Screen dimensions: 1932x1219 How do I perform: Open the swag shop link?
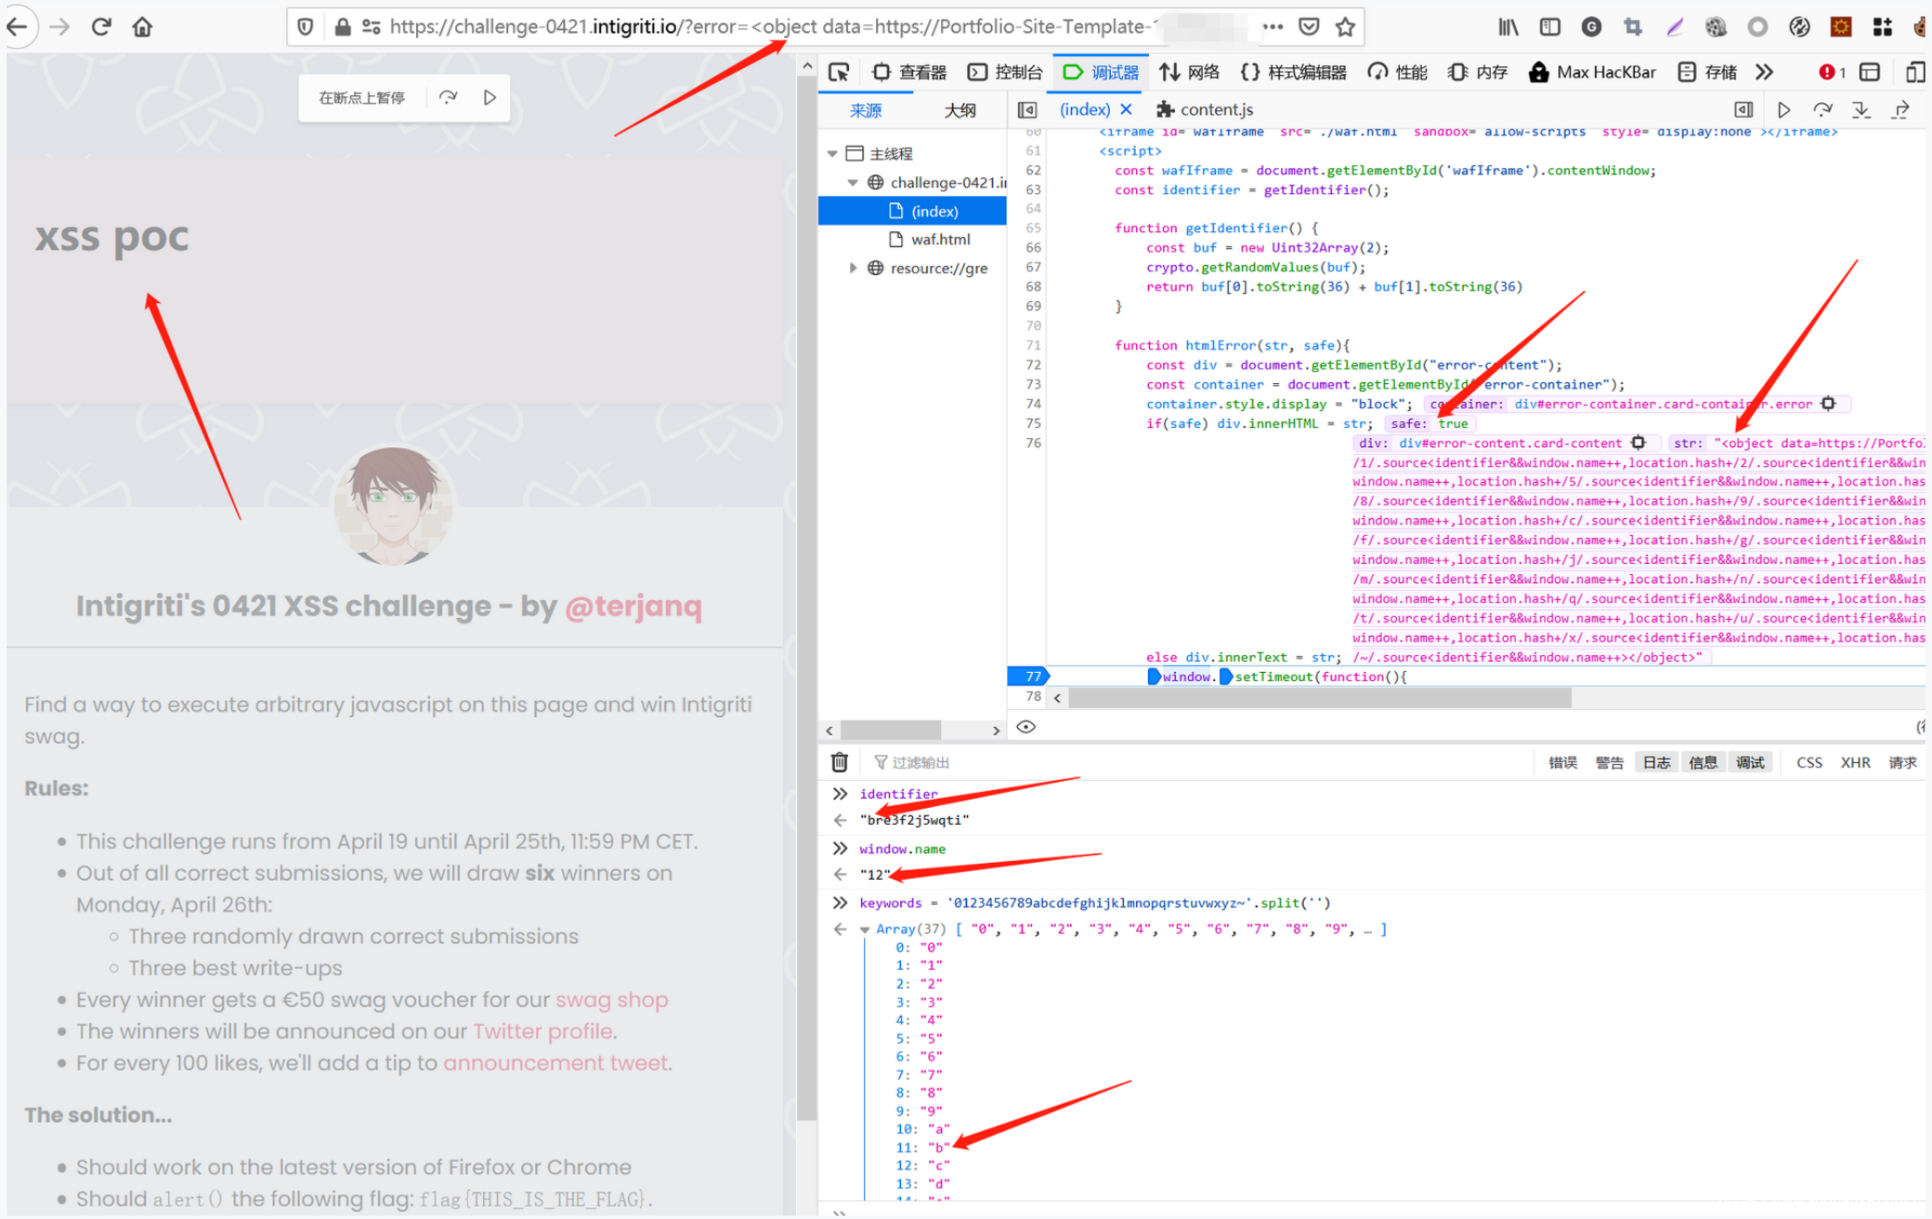(611, 1000)
